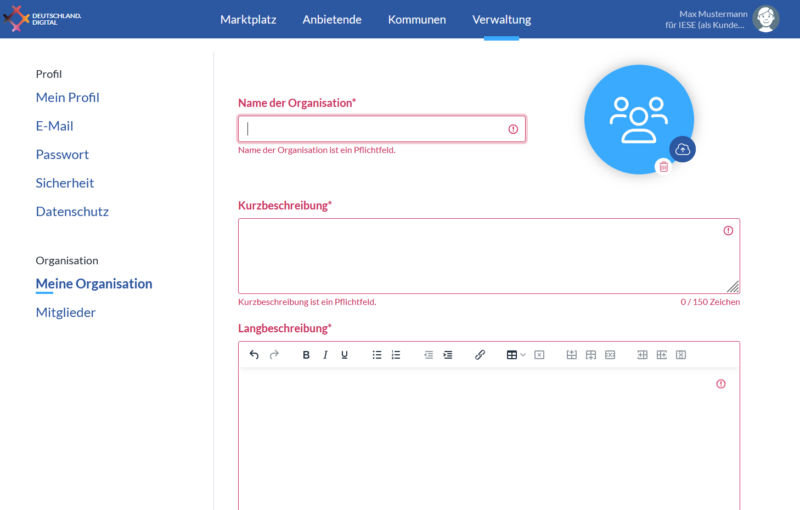Select Meine Organisation in sidebar

click(94, 284)
